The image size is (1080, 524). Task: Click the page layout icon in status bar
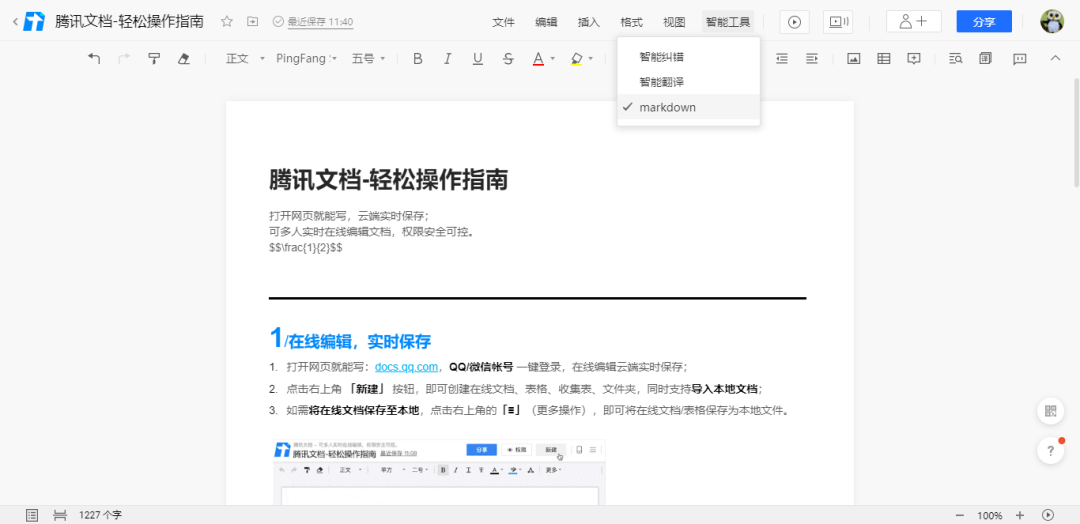click(x=60, y=515)
